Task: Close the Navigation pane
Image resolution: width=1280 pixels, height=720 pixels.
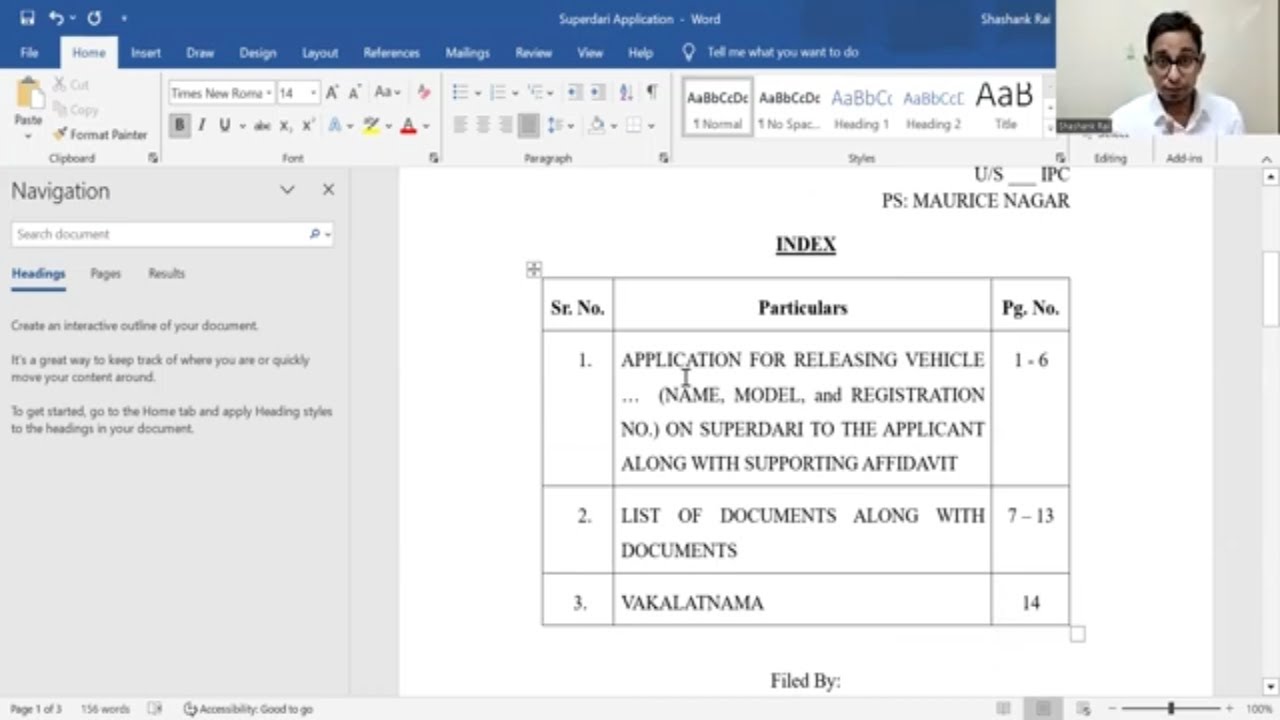Action: pyautogui.click(x=328, y=190)
